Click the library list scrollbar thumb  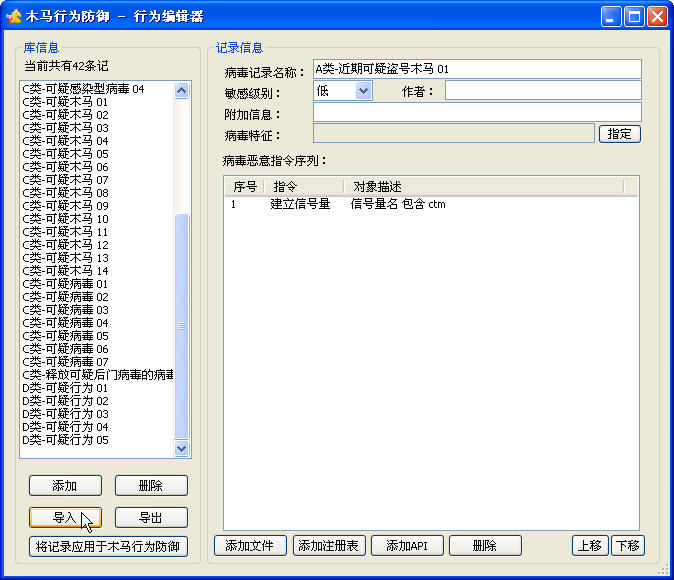(182, 326)
